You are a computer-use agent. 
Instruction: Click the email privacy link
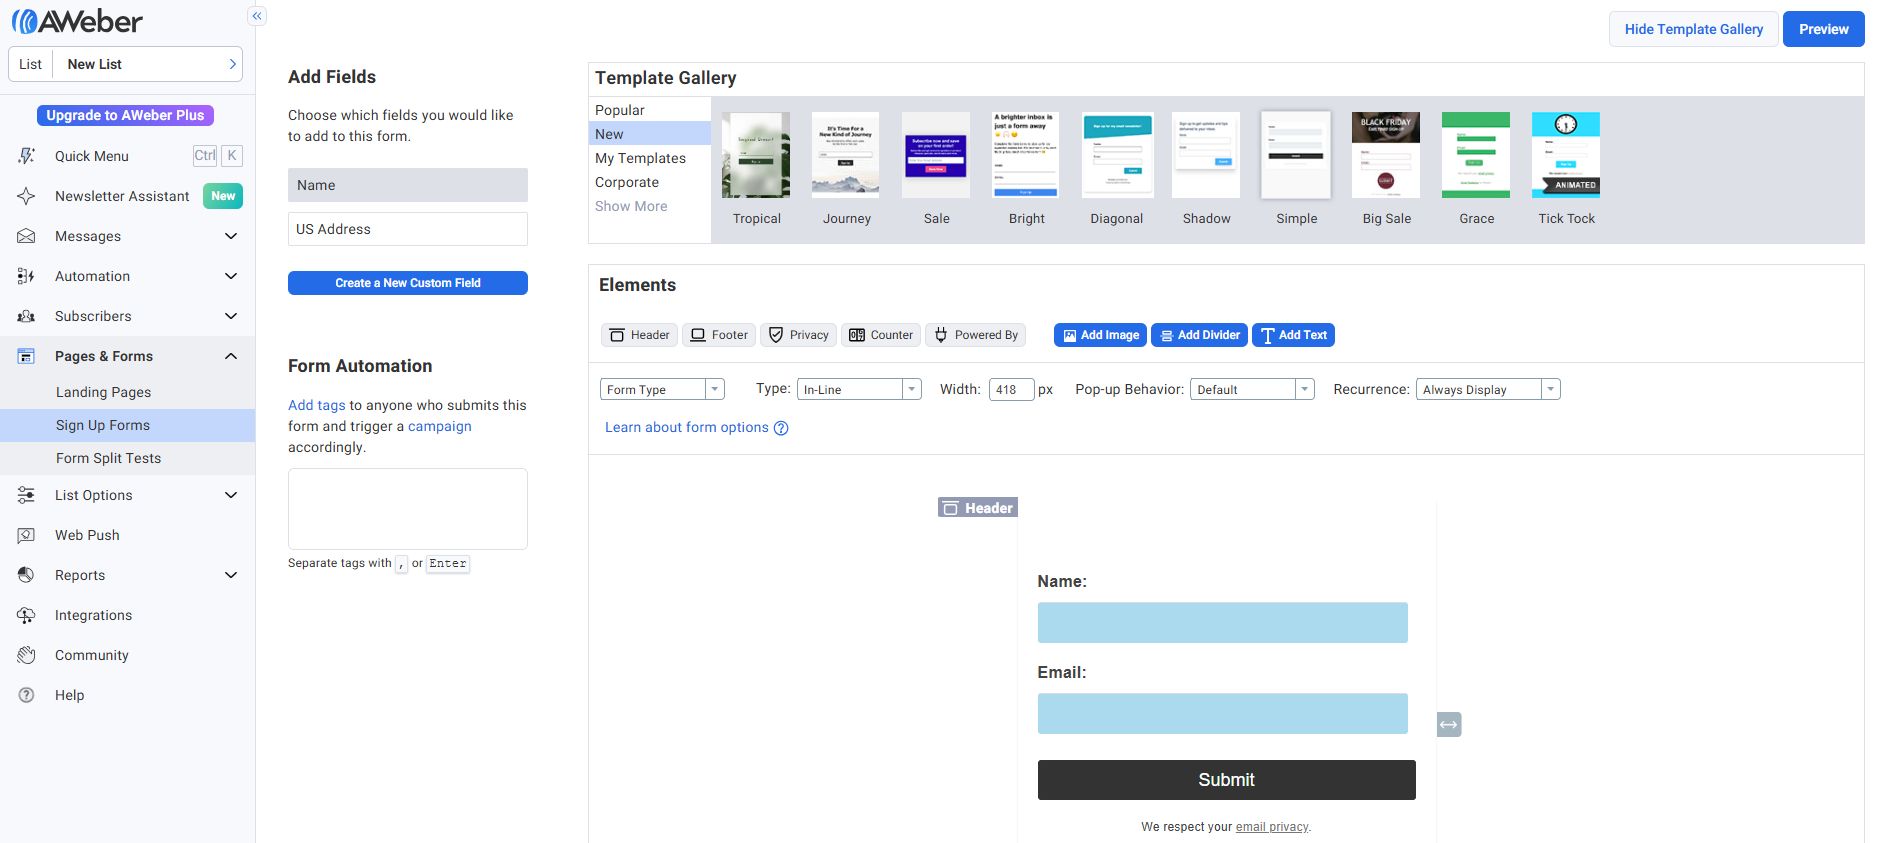[1272, 827]
